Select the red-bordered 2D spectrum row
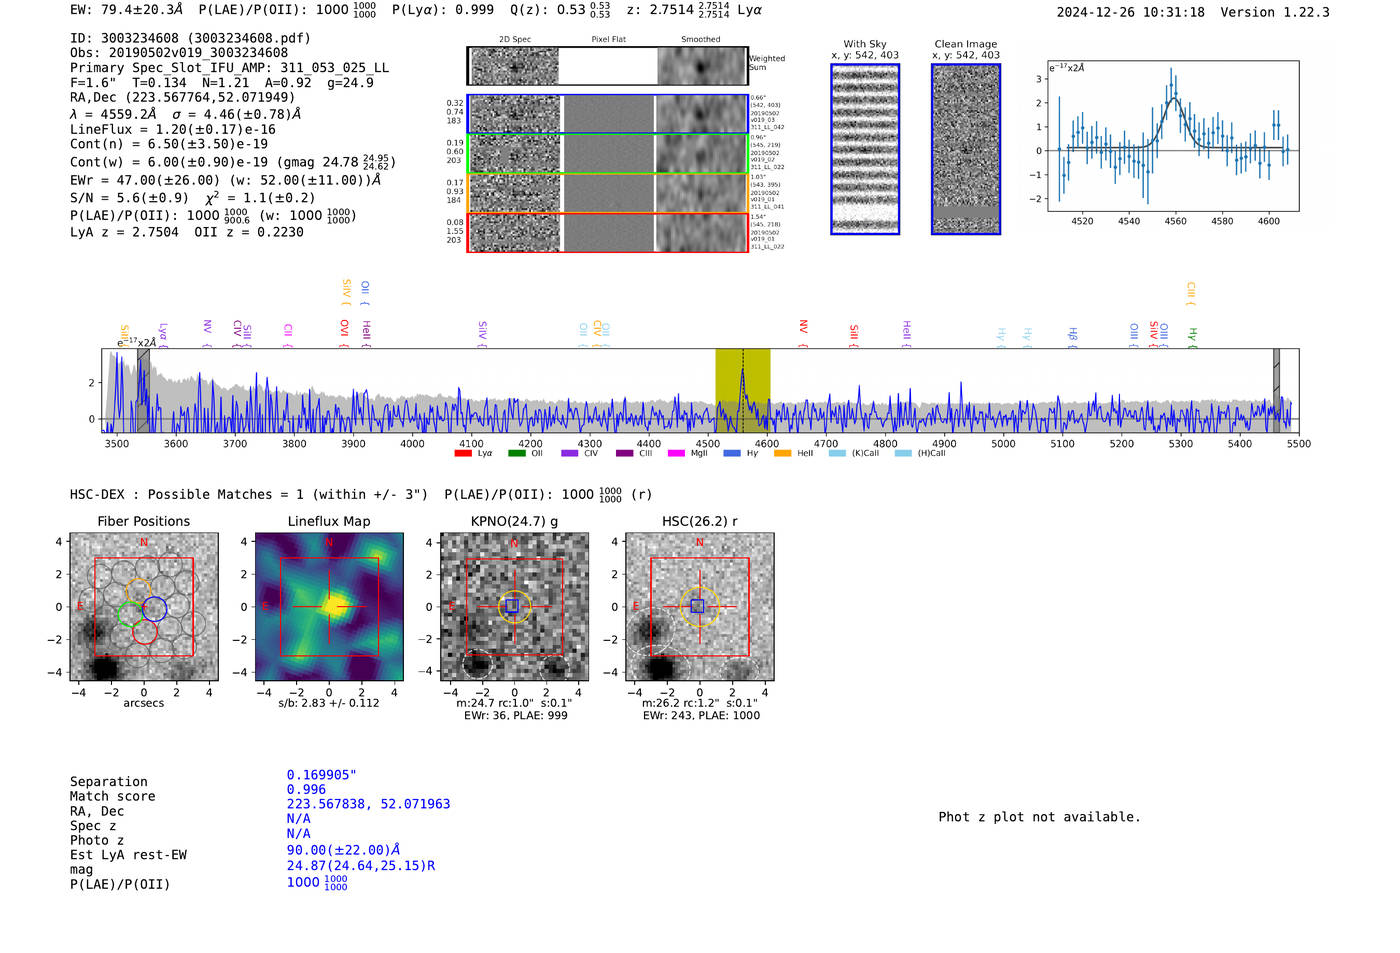Screen dimensions: 1400x953 click(x=608, y=232)
